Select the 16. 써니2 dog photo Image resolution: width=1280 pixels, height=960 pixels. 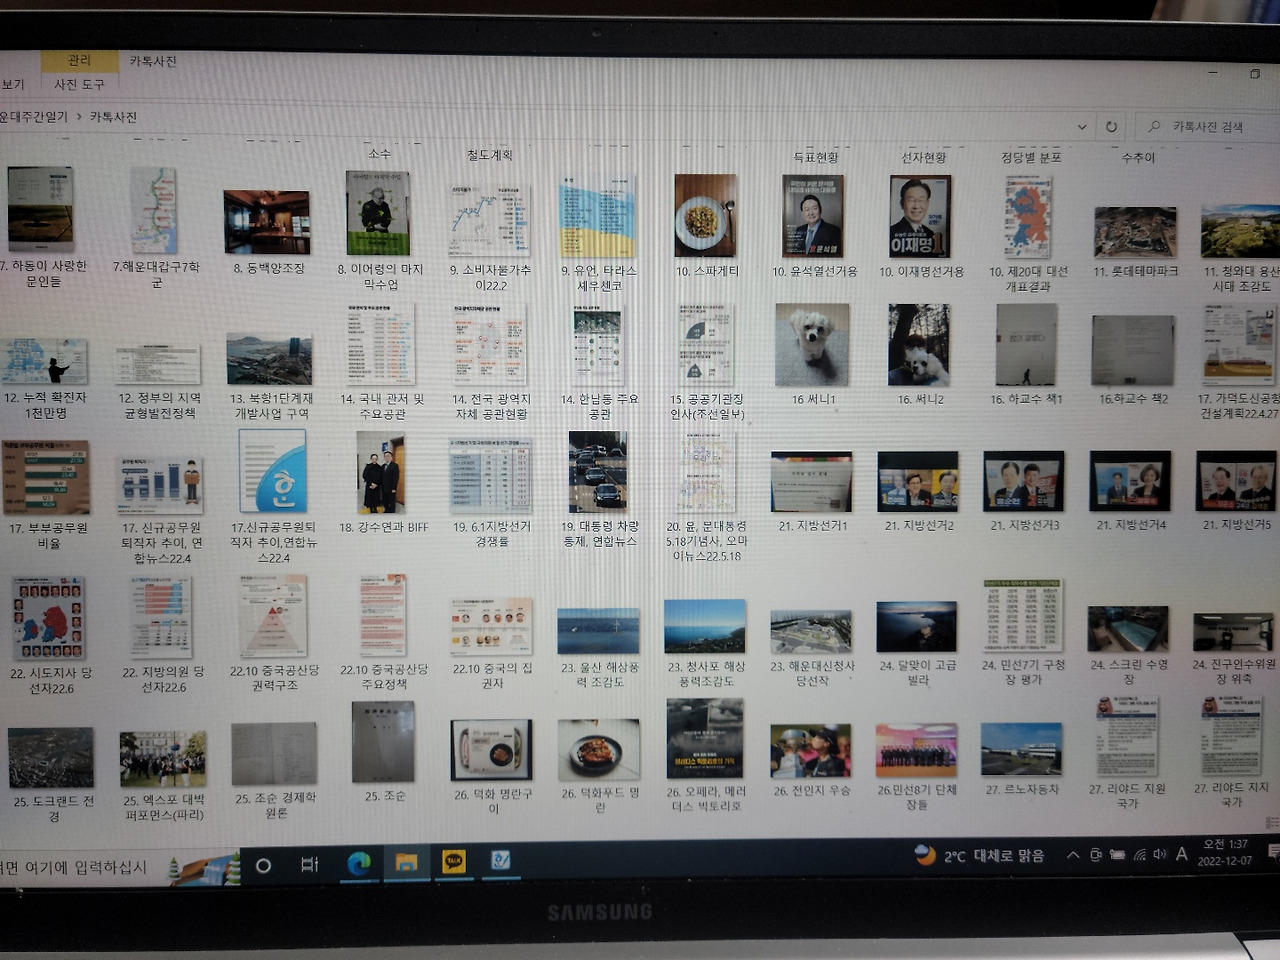tap(919, 345)
